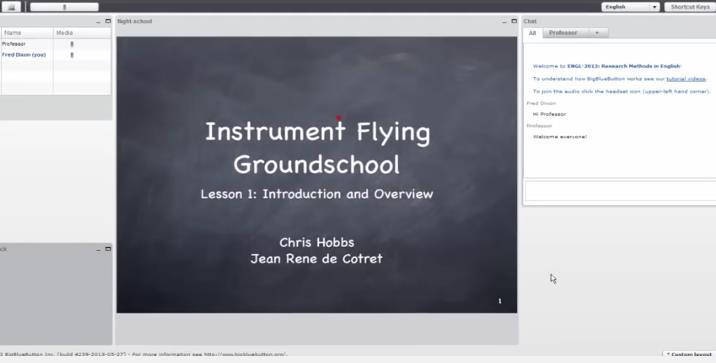Open the English language dropdown
Image resolution: width=716 pixels, height=363 pixels.
tap(630, 7)
